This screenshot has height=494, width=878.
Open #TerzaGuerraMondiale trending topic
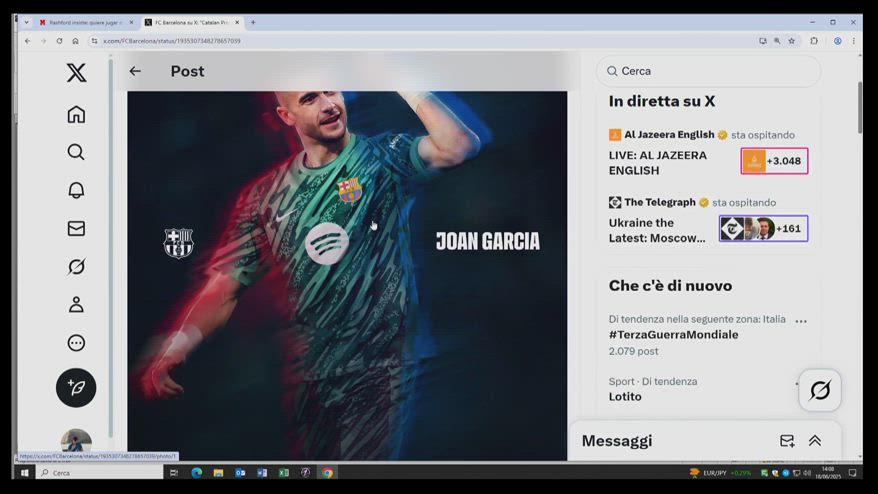pos(673,334)
